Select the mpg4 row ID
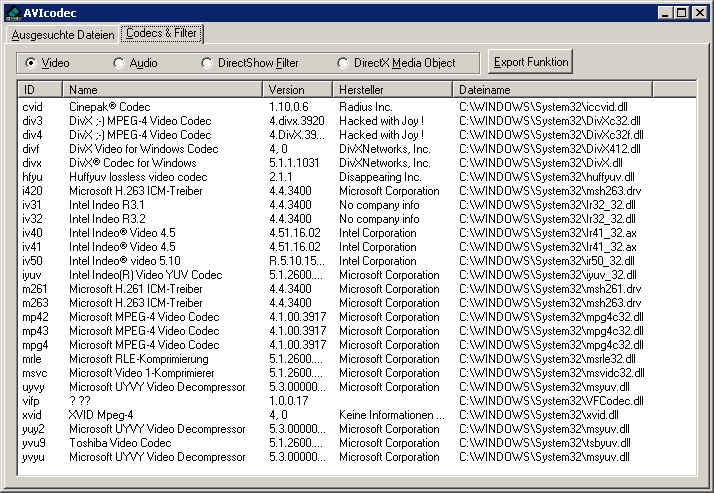The height and width of the screenshot is (493, 714). (35, 346)
